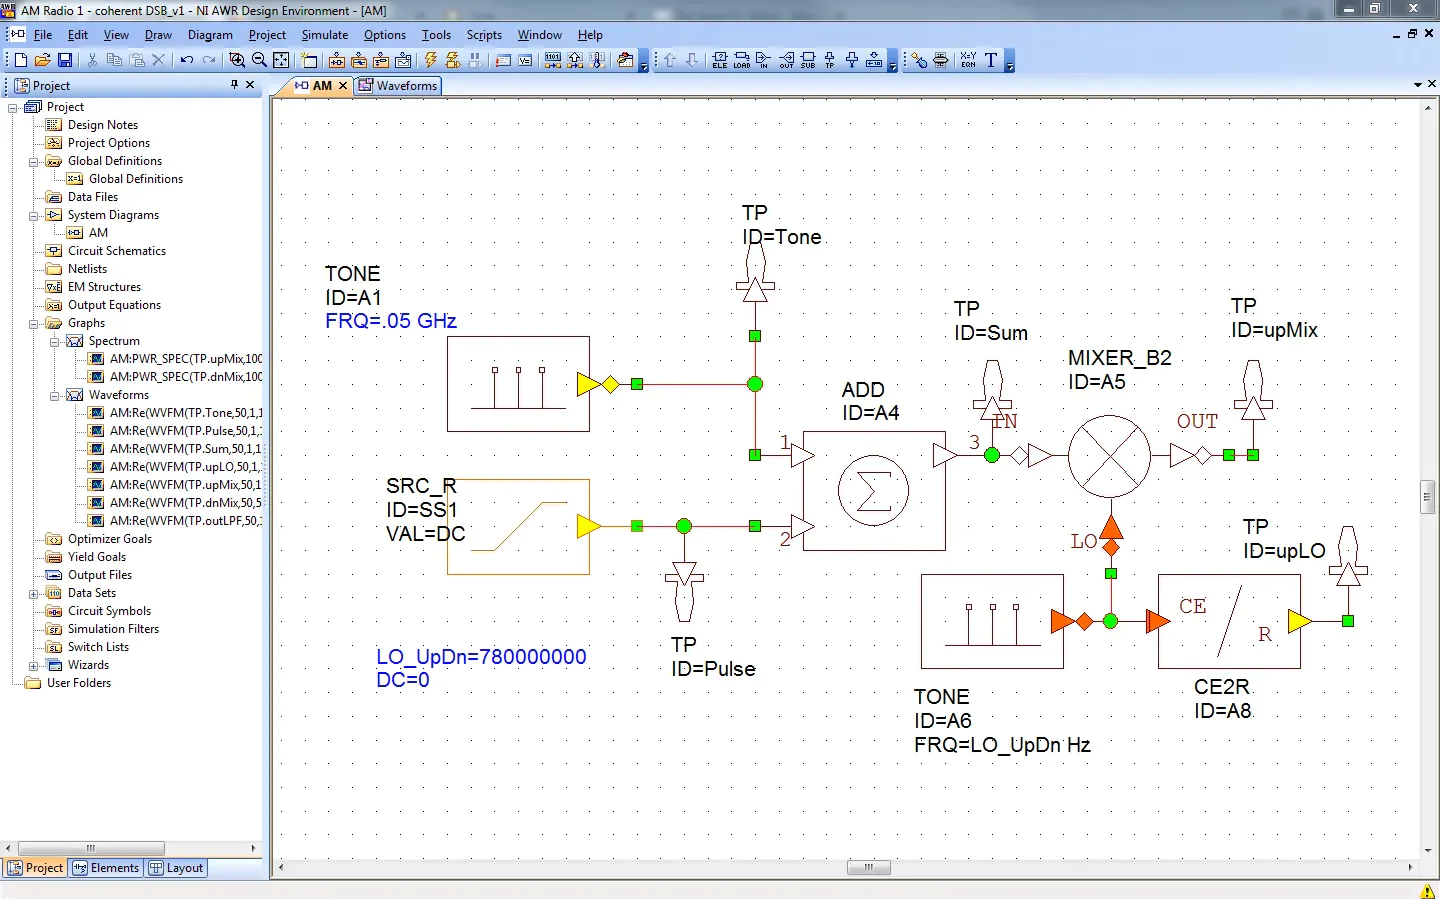Viewport: 1440px width, 900px height.
Task: Toggle the Project pane auto-hide pin
Action: click(235, 85)
